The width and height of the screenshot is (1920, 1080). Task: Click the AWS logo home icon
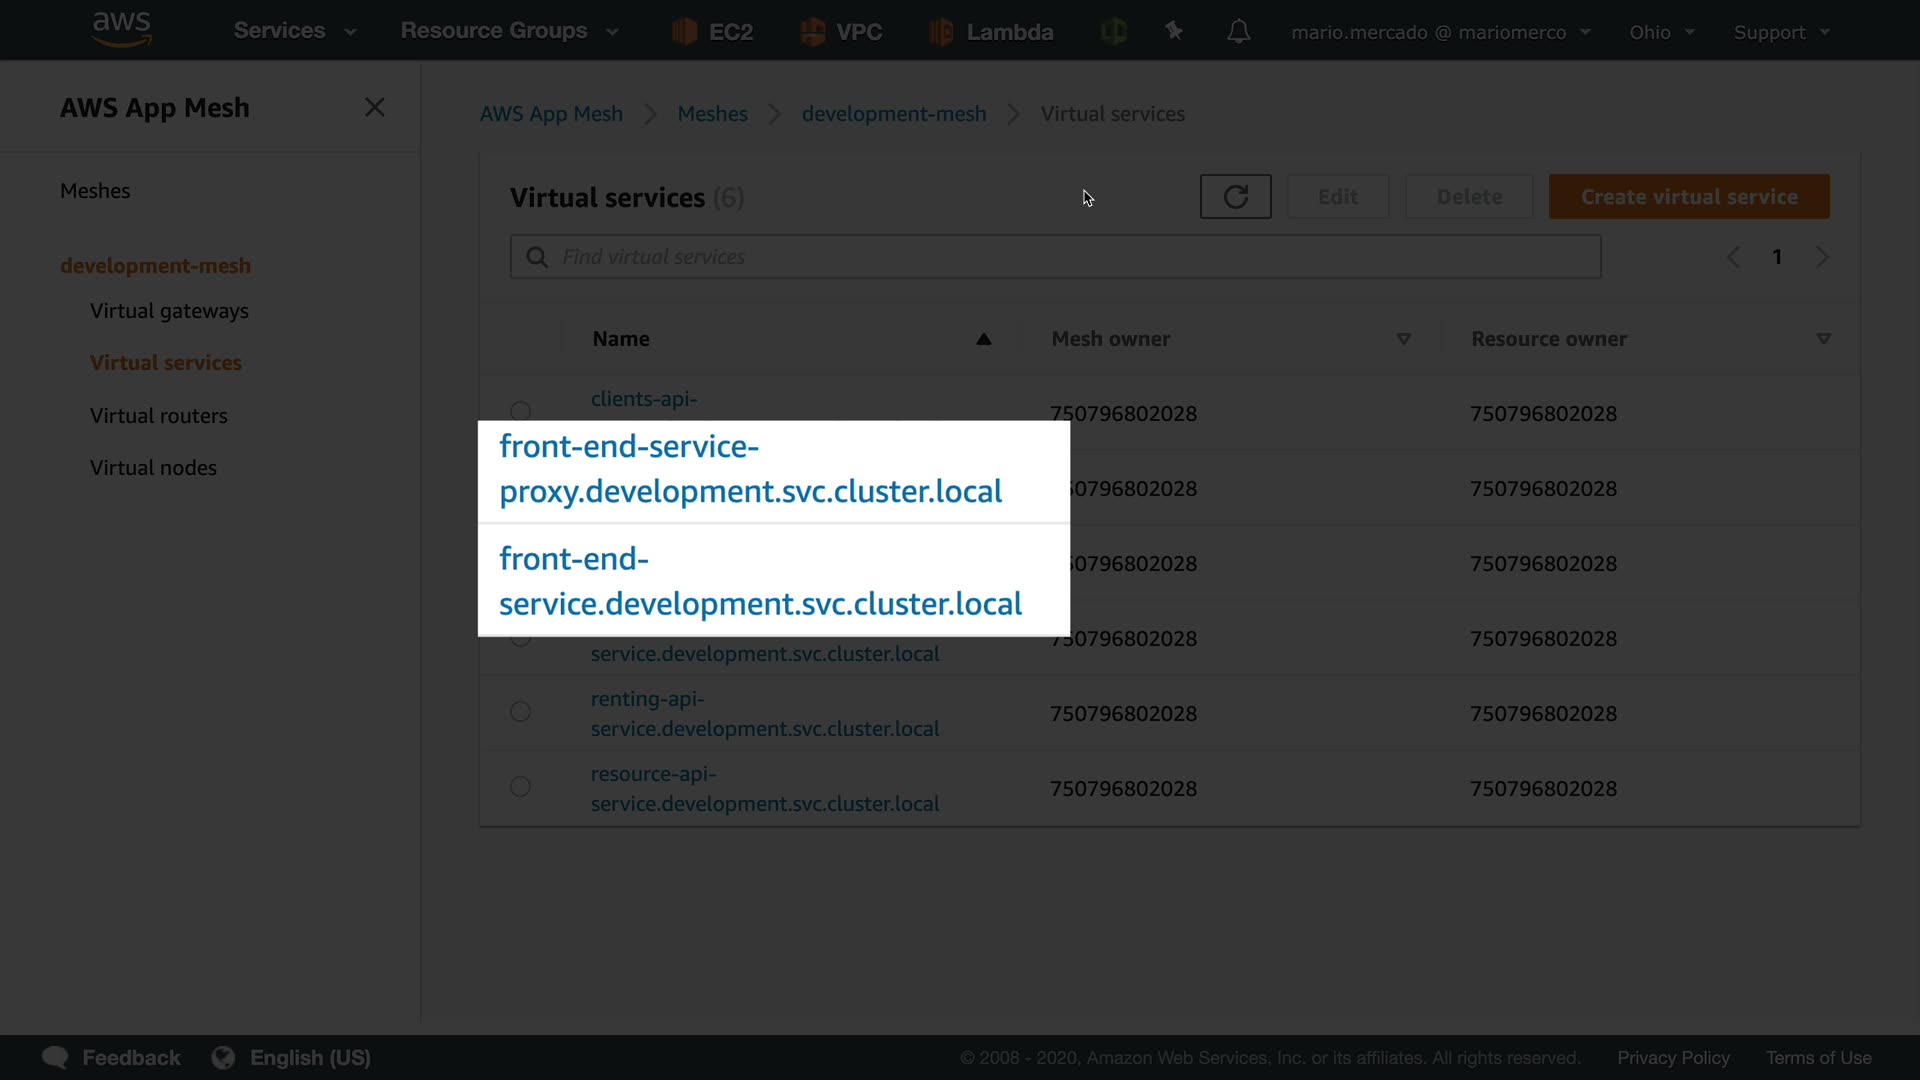click(x=121, y=29)
